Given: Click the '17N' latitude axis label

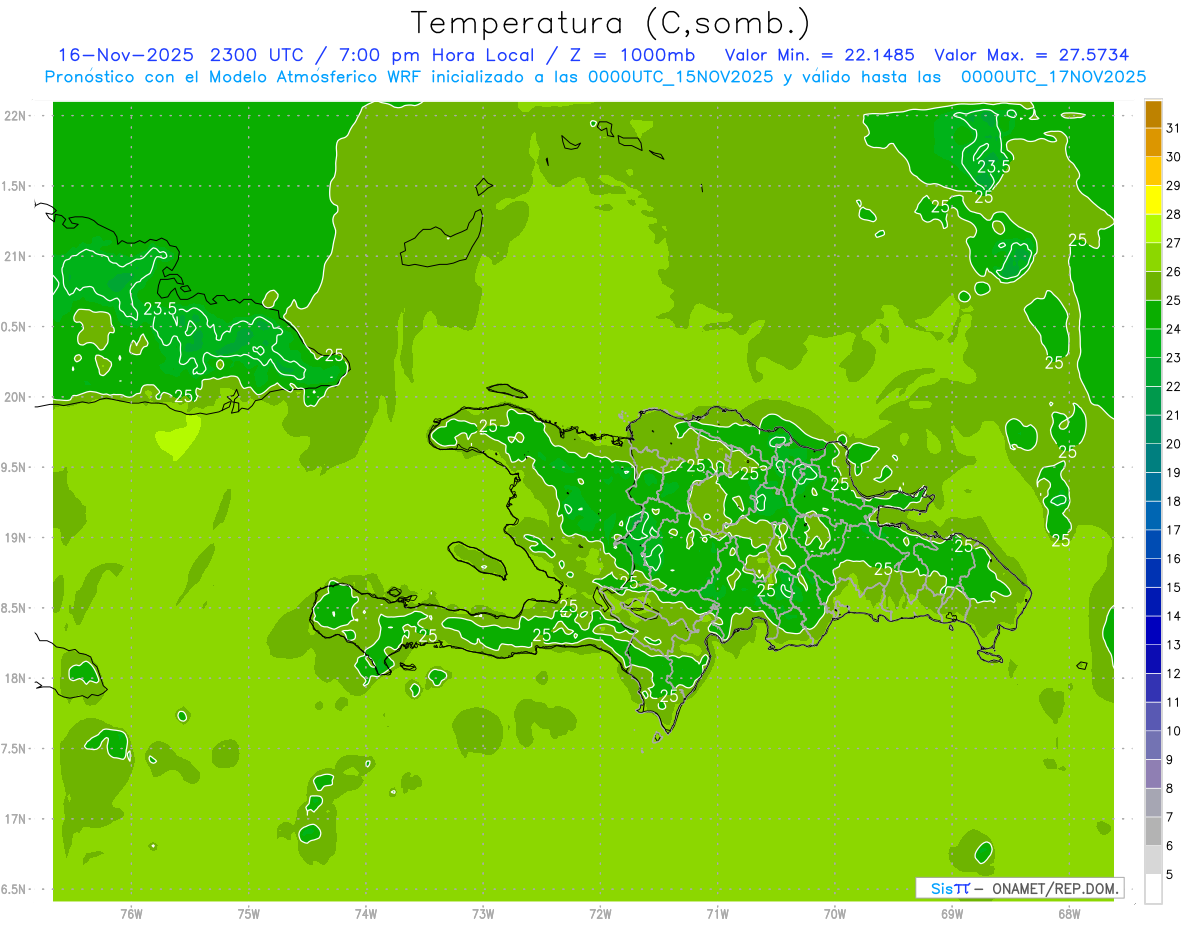Looking at the screenshot, I should 15,819.
